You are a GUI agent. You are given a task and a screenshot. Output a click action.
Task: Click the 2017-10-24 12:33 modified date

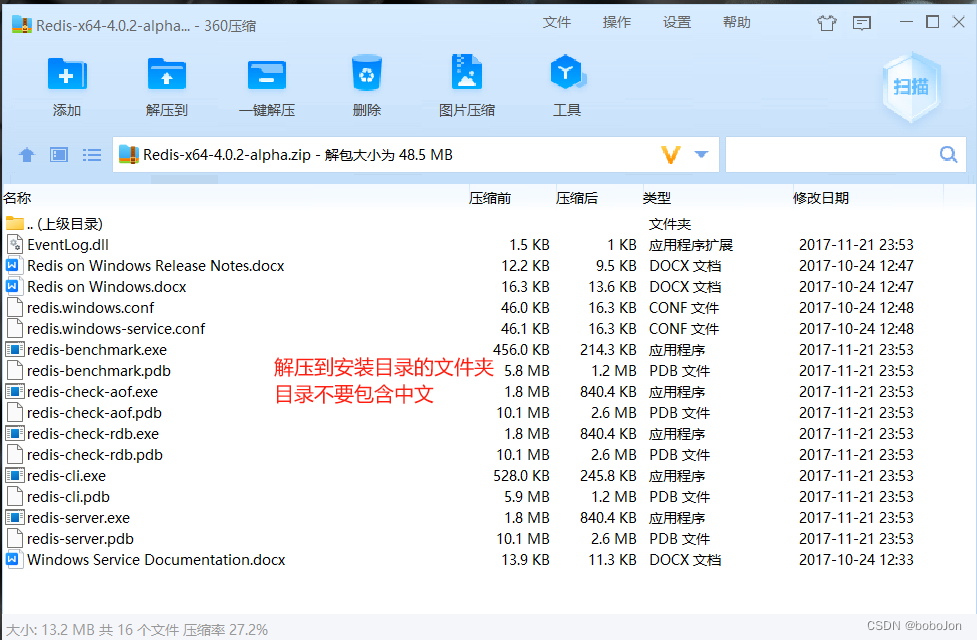pos(856,560)
